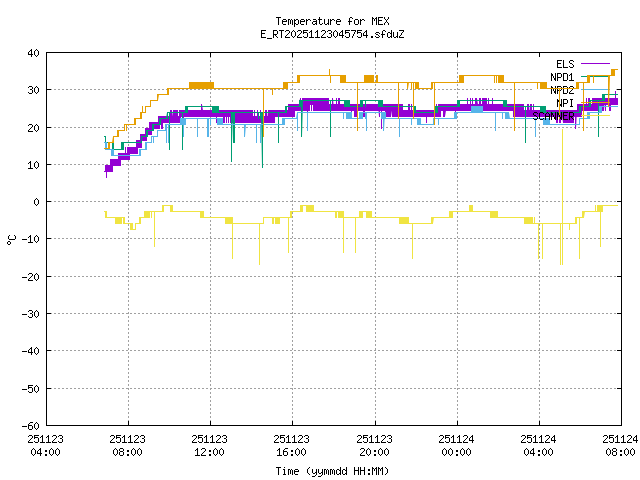Click the yellow SCANNER legend line sample
The height and width of the screenshot is (480, 640).
[596, 116]
